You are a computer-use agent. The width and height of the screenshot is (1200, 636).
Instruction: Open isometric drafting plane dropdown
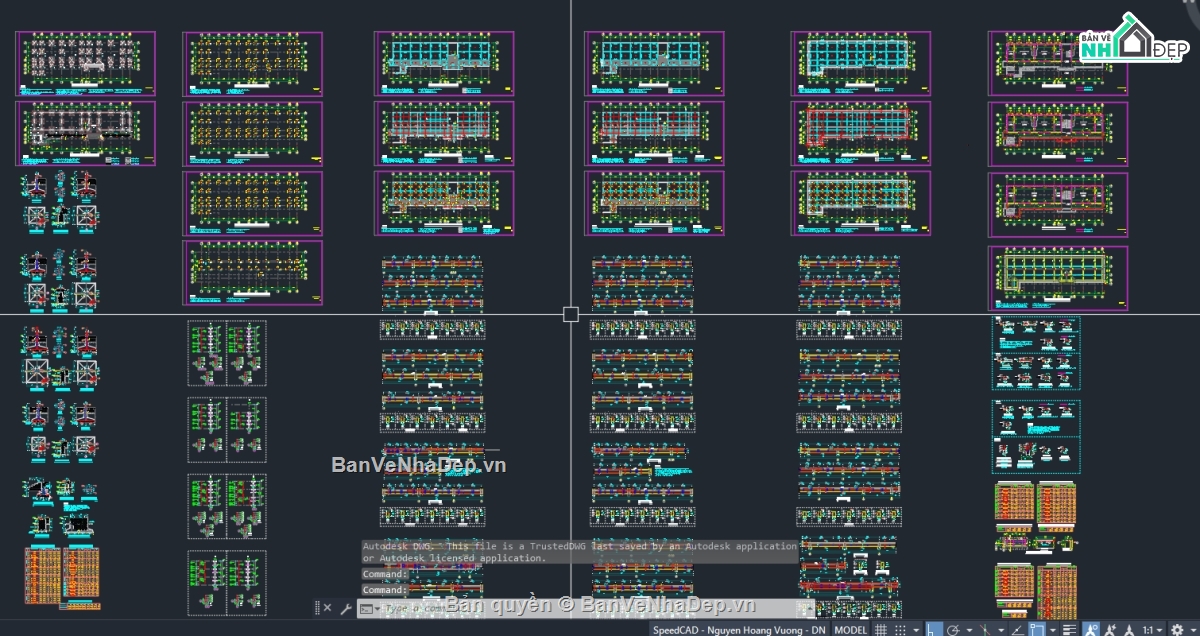tap(1001, 630)
